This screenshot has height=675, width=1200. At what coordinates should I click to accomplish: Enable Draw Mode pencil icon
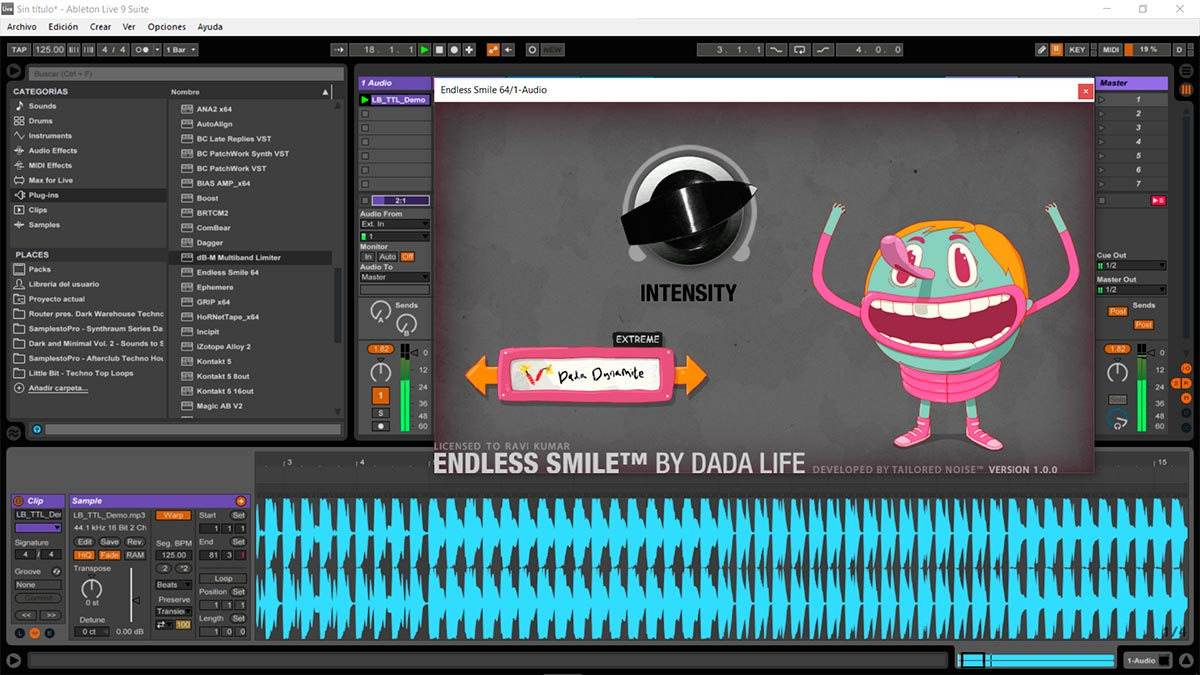[x=1040, y=49]
